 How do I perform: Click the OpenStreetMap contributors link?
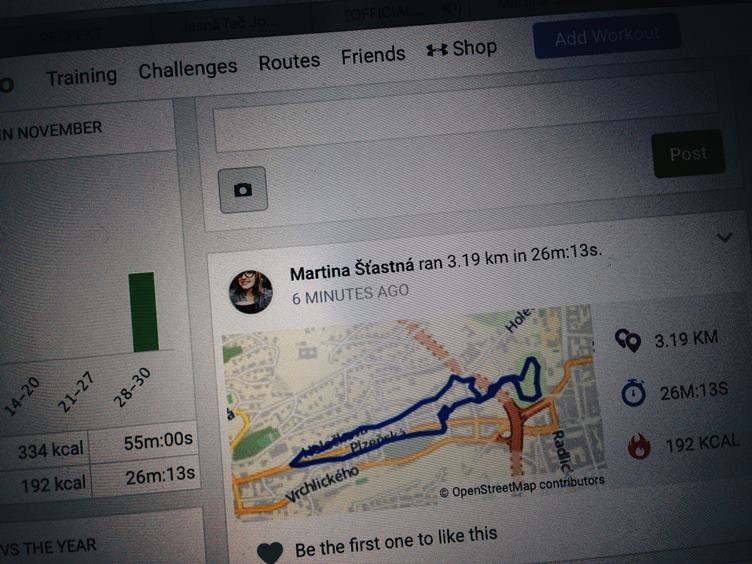pyautogui.click(x=522, y=487)
